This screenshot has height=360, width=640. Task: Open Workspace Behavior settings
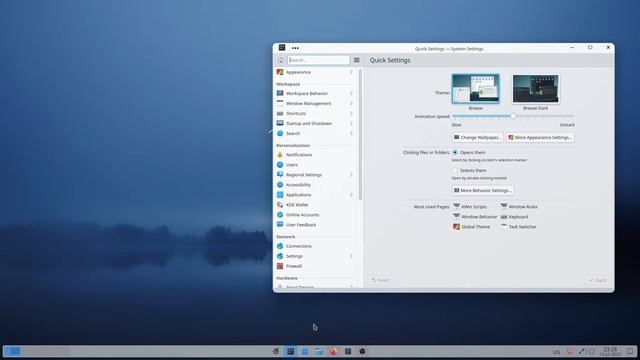click(315, 93)
